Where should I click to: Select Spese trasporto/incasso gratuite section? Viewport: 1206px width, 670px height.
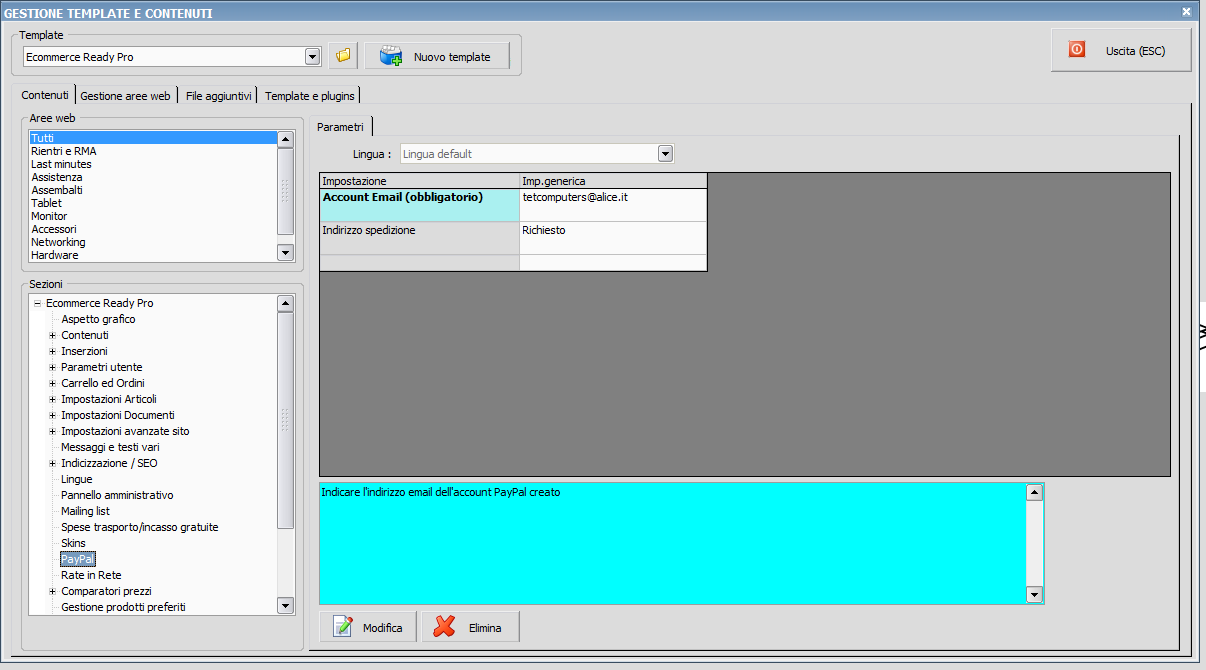click(x=139, y=527)
